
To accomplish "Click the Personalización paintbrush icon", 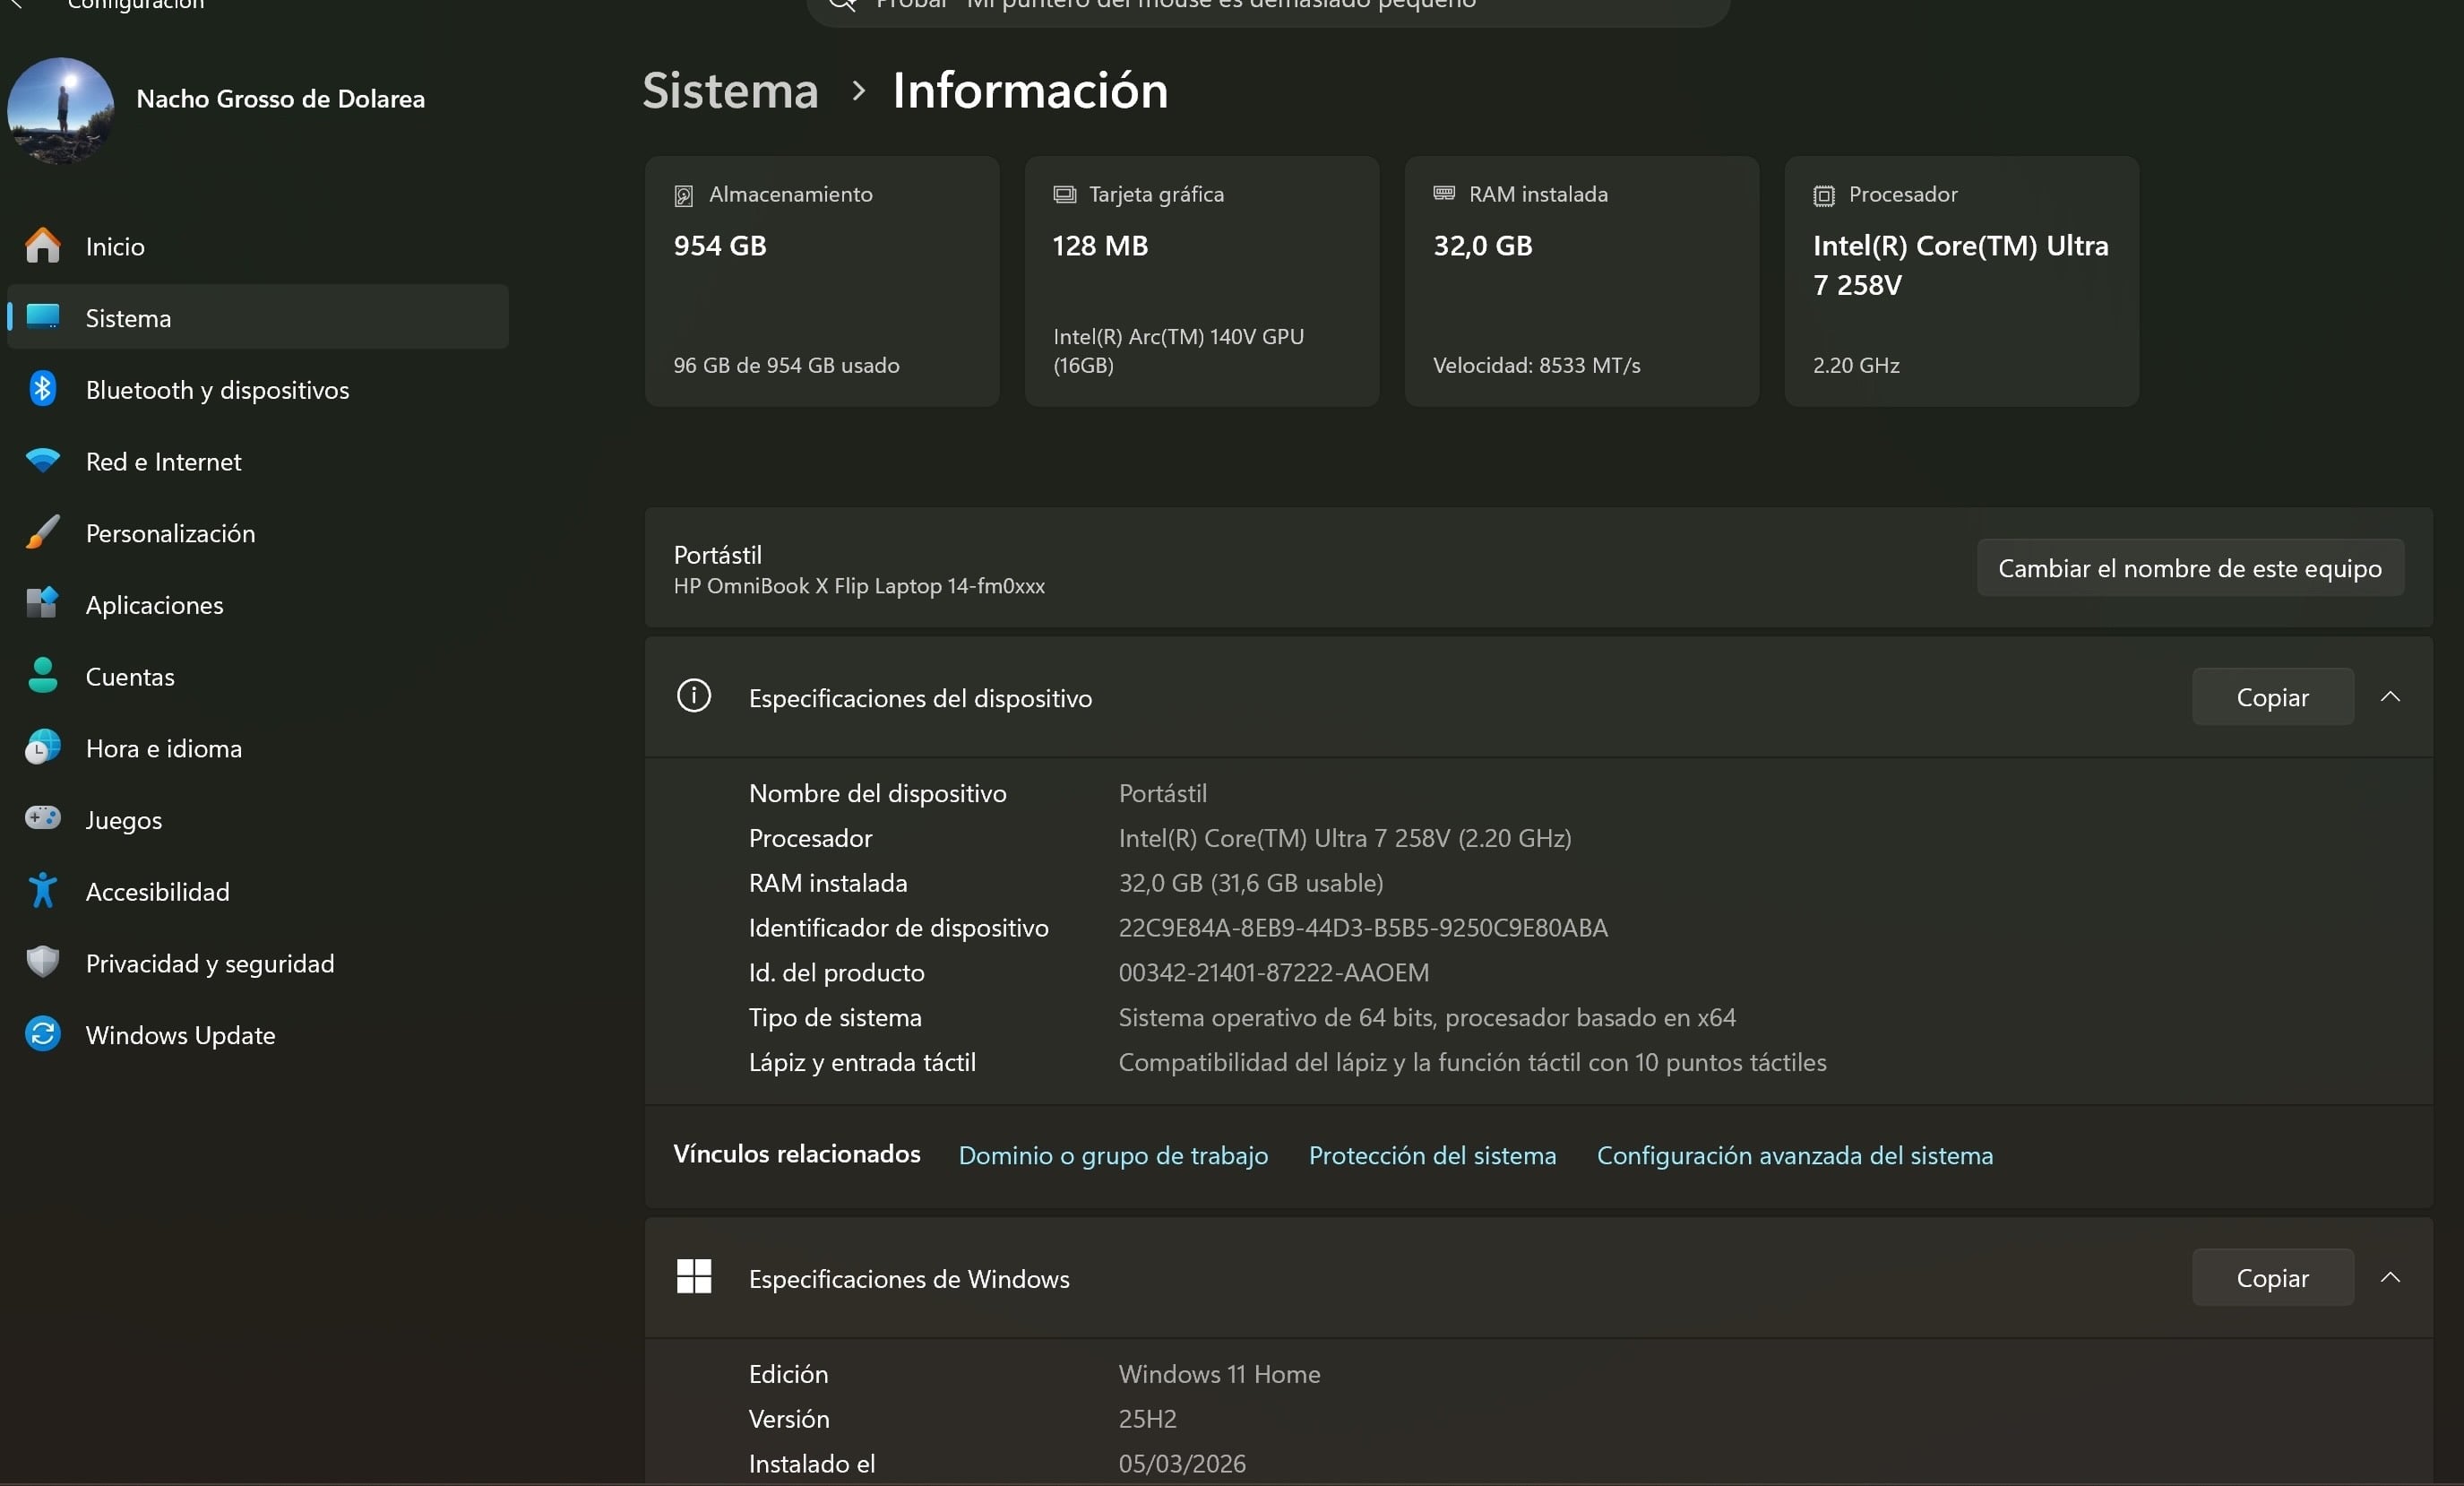I will tap(42, 532).
